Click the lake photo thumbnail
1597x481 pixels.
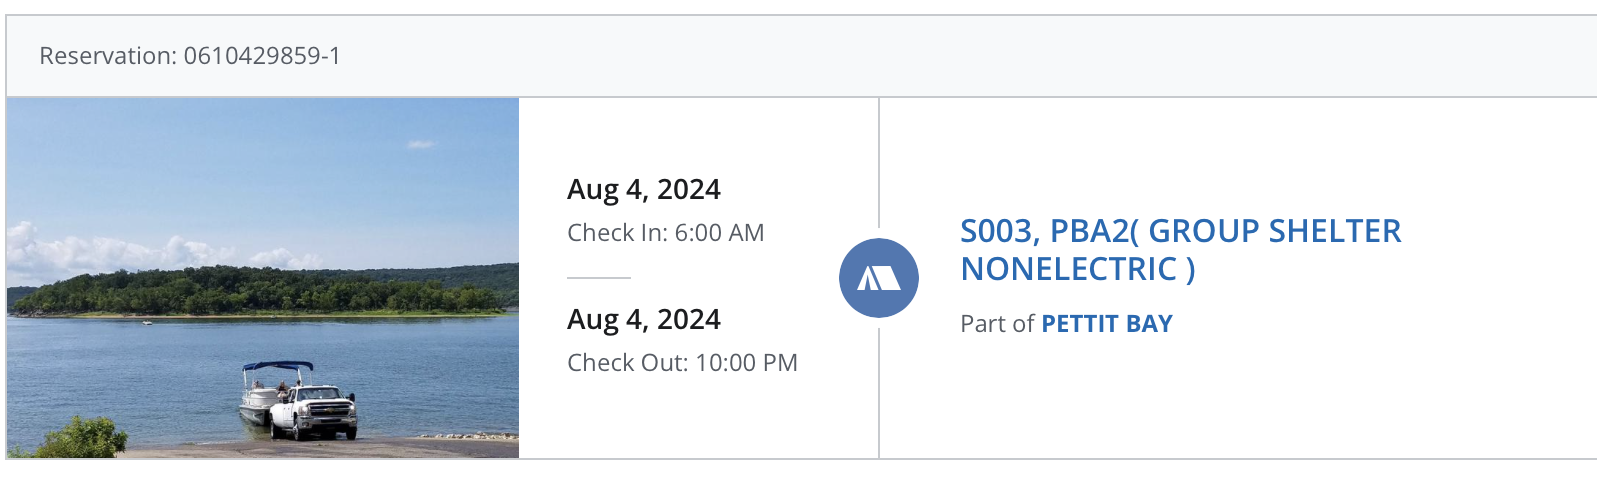coord(262,200)
